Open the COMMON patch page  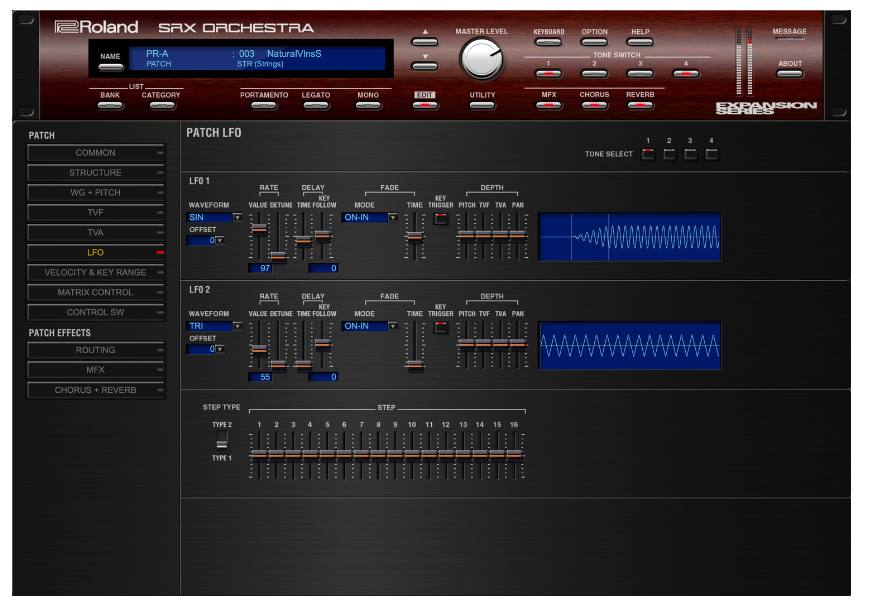(x=95, y=153)
